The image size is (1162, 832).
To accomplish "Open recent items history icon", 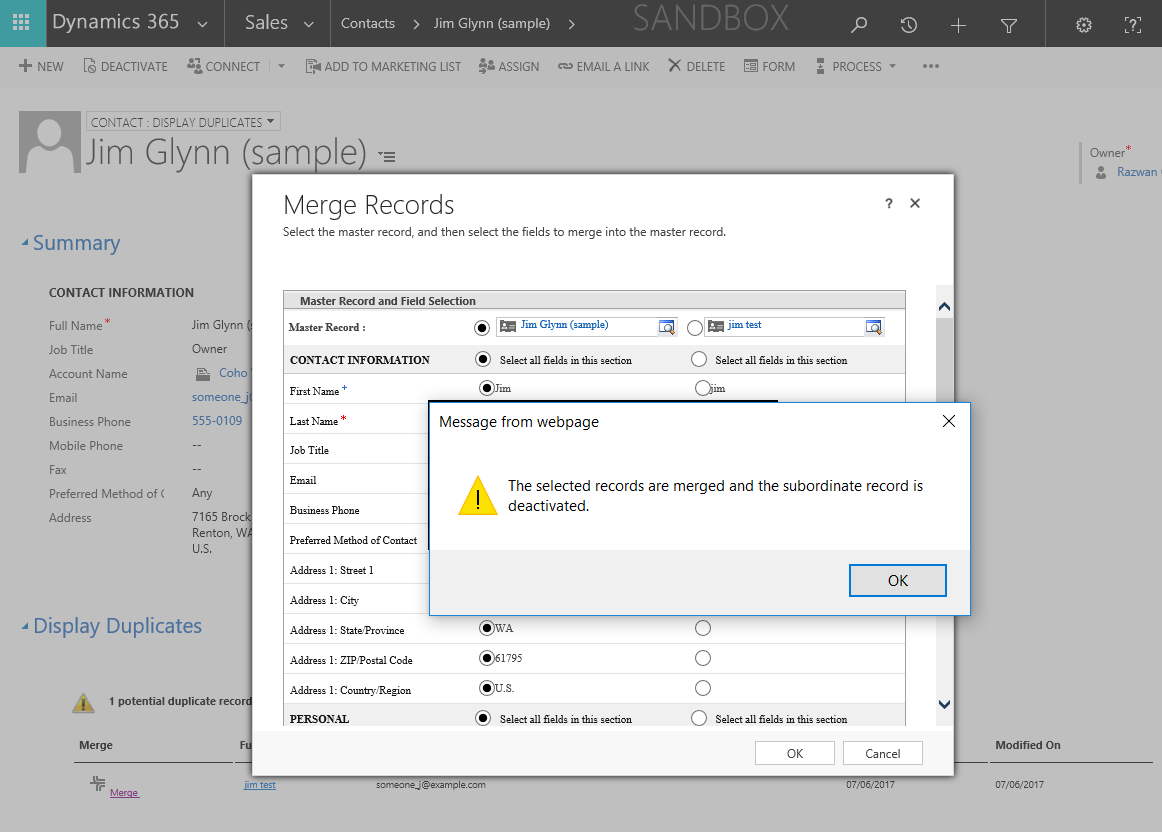I will point(909,25).
